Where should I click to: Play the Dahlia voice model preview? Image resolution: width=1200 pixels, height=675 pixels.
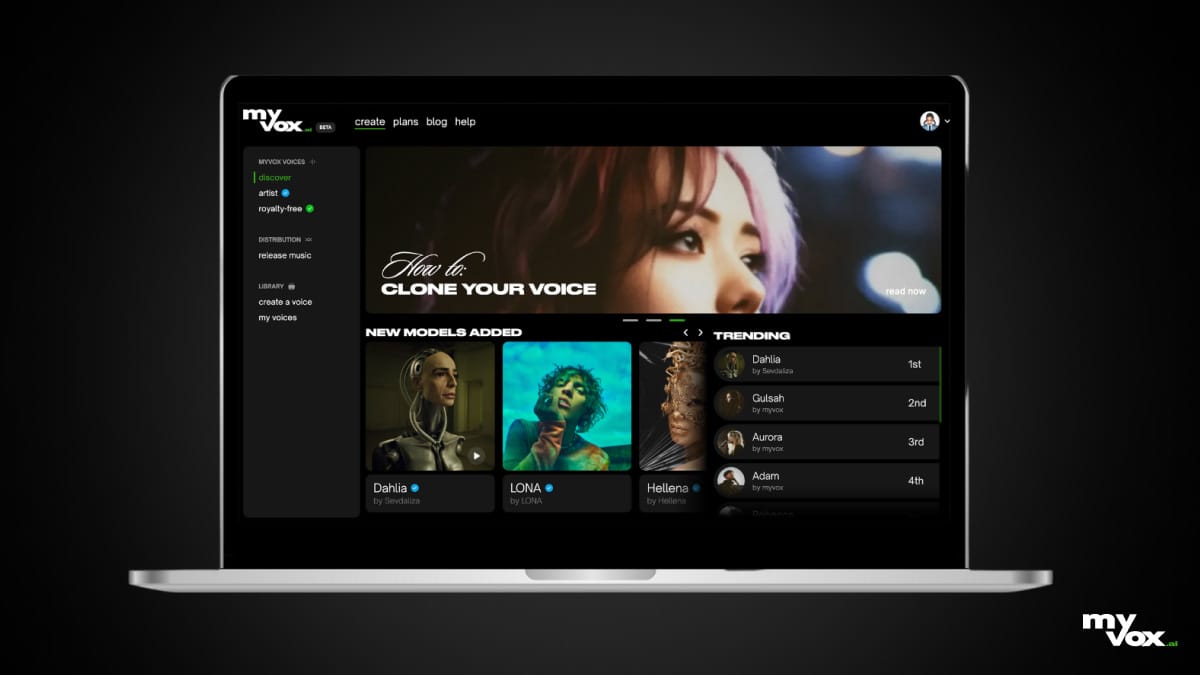(x=476, y=455)
